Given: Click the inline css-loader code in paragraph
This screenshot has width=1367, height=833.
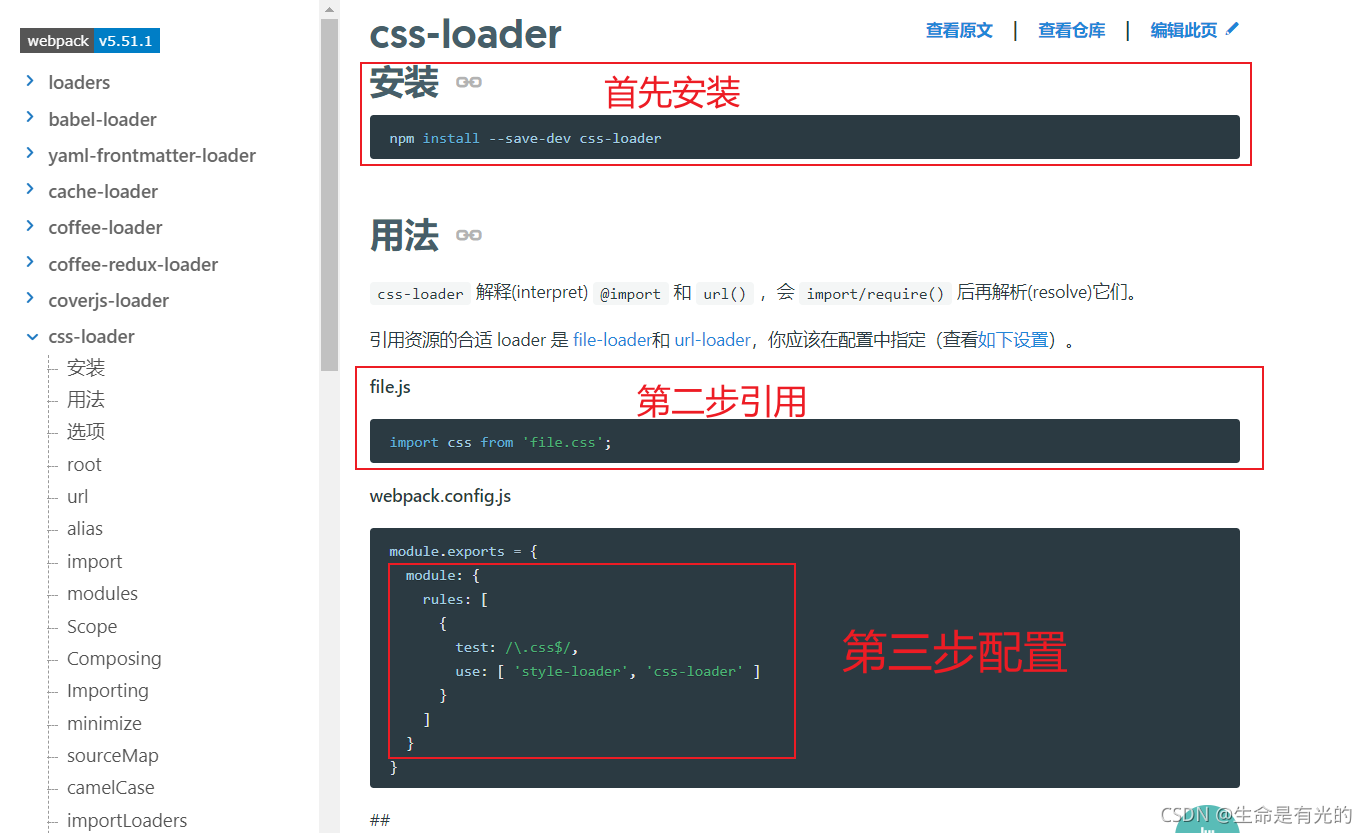Looking at the screenshot, I should tap(420, 294).
